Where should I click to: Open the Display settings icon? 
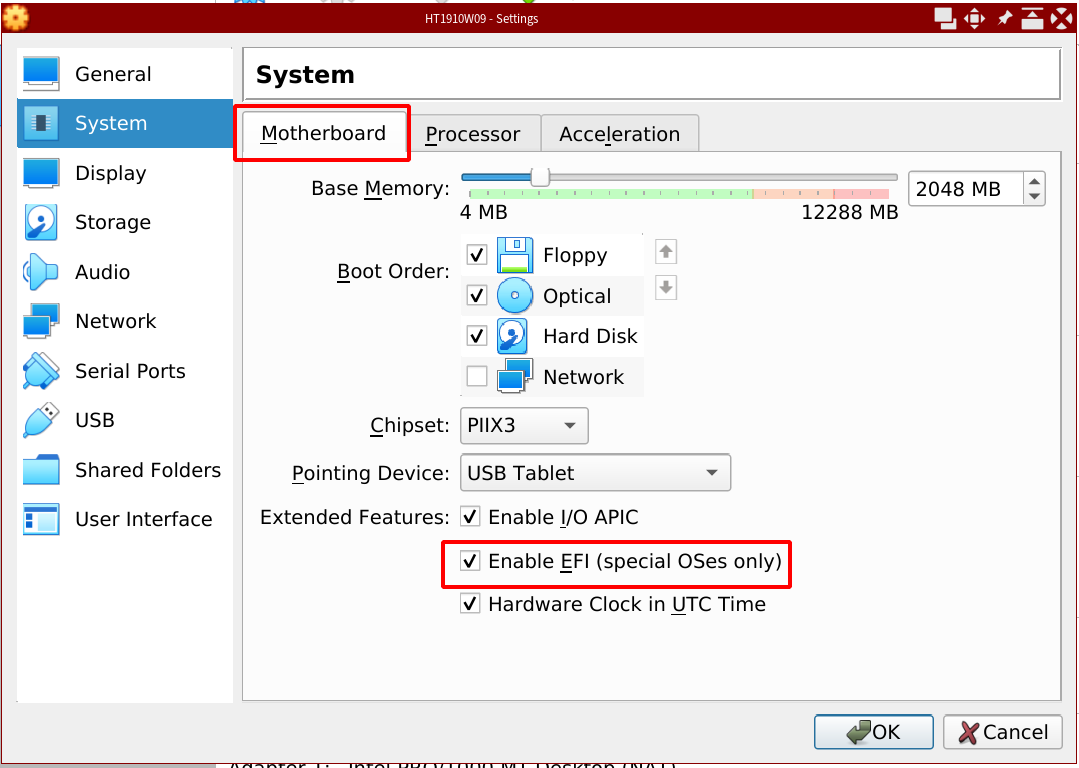41,173
